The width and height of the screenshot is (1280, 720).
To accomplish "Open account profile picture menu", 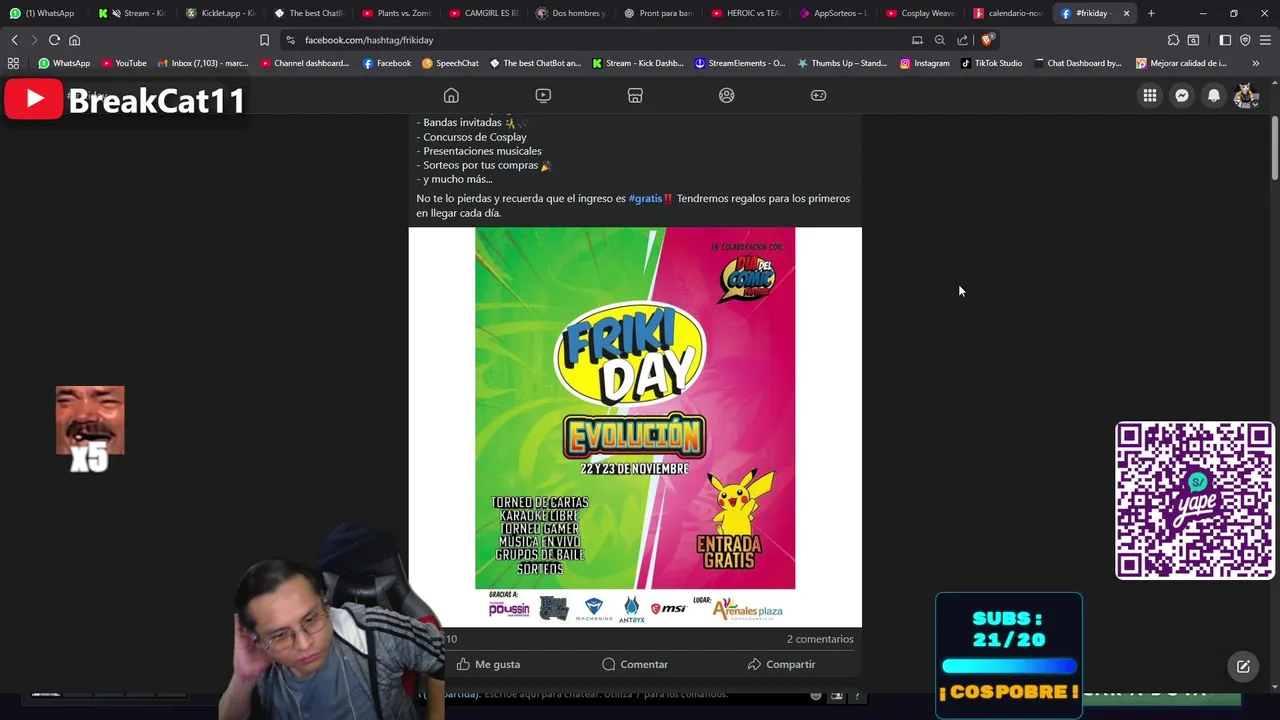I will click(x=1246, y=95).
